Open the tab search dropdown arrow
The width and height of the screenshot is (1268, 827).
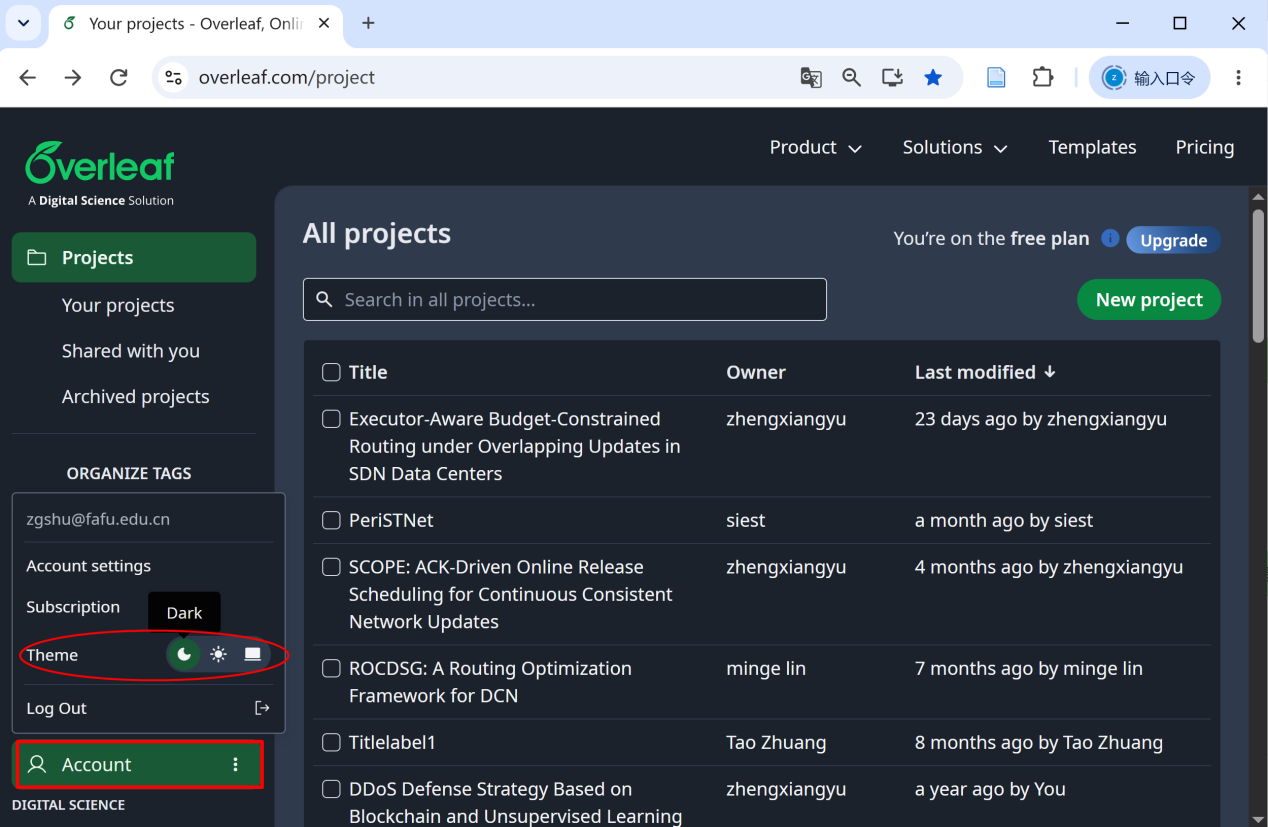point(24,23)
